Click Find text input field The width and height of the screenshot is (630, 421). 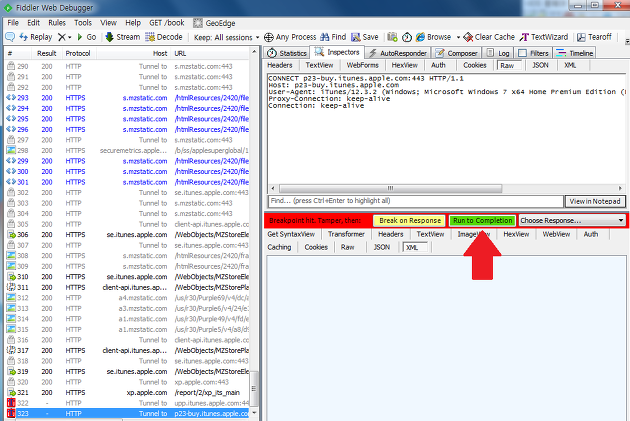tap(415, 201)
